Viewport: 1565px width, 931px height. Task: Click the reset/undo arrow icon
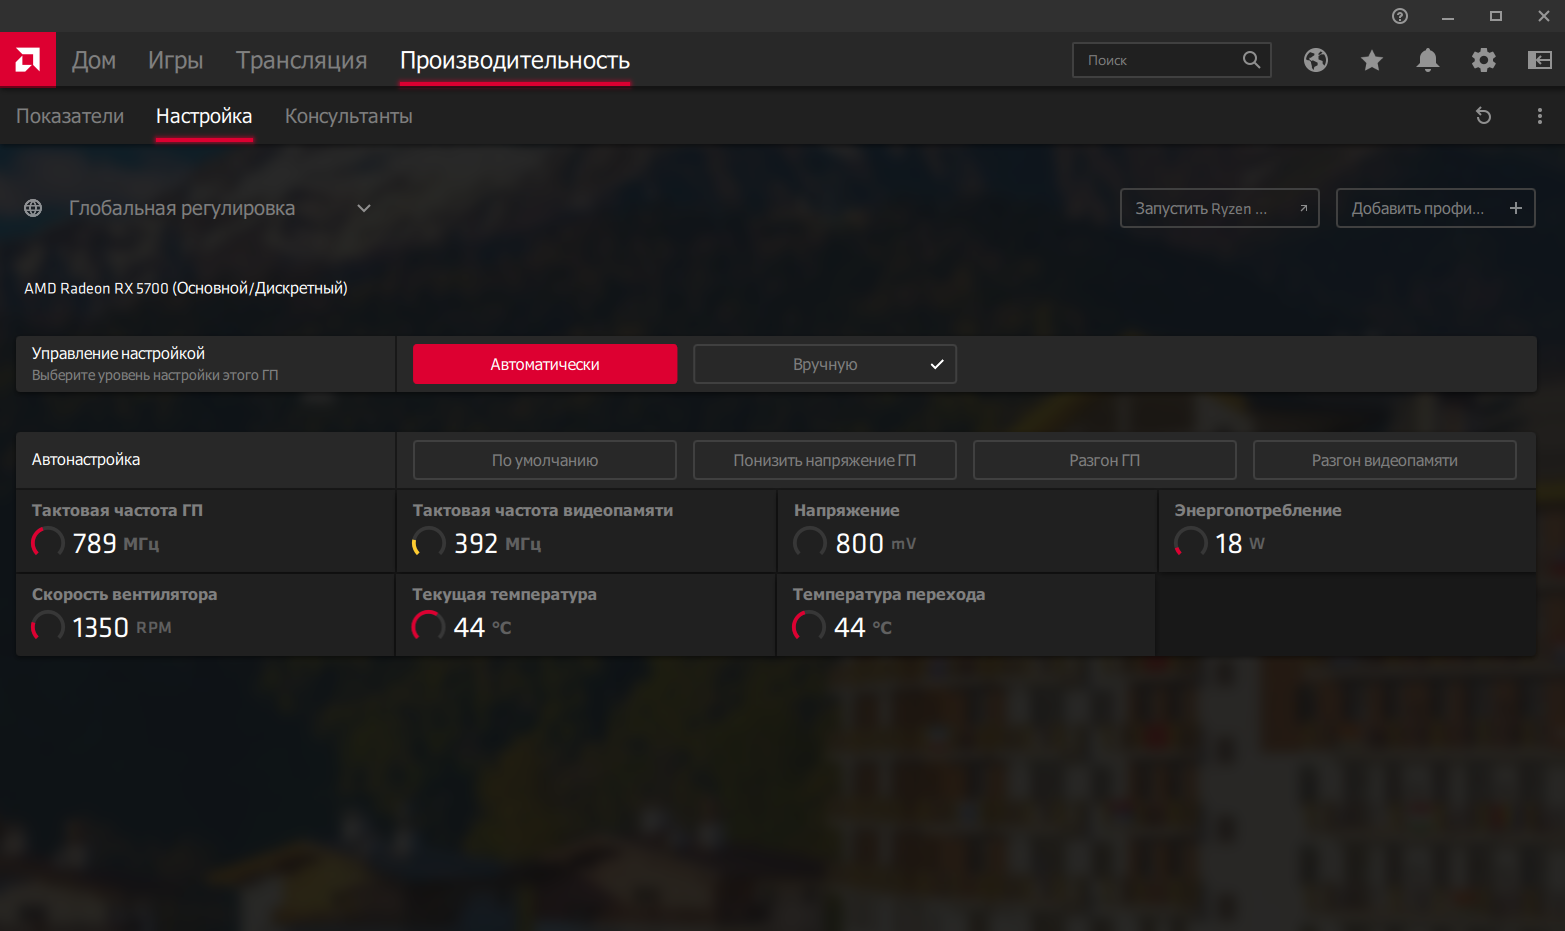(x=1484, y=116)
